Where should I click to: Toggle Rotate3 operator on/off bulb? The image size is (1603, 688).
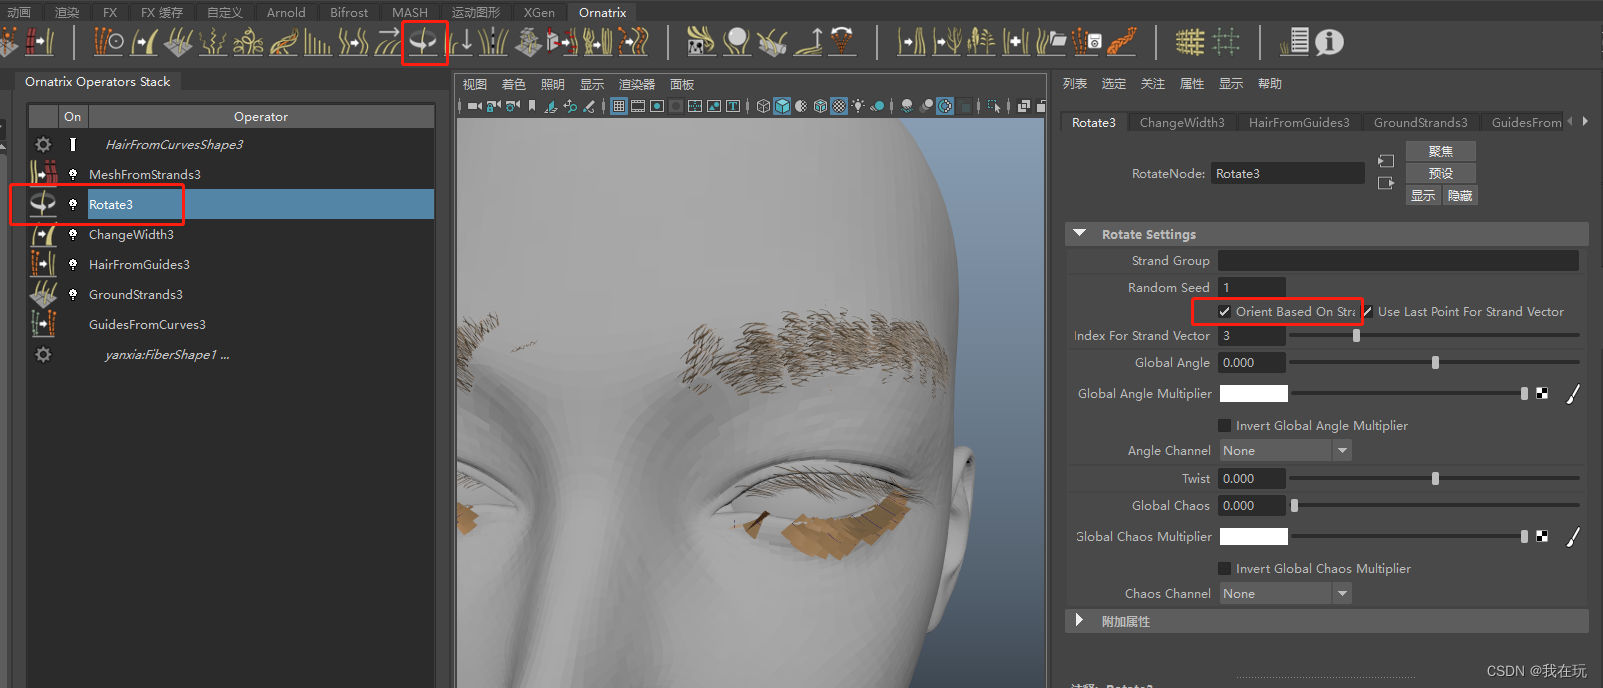pyautogui.click(x=73, y=204)
